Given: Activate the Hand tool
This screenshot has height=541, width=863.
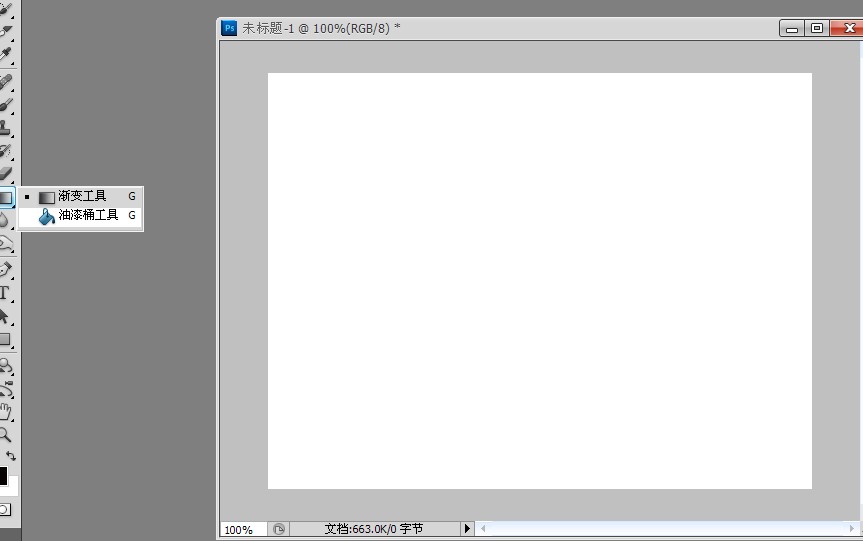Looking at the screenshot, I should pos(6,411).
